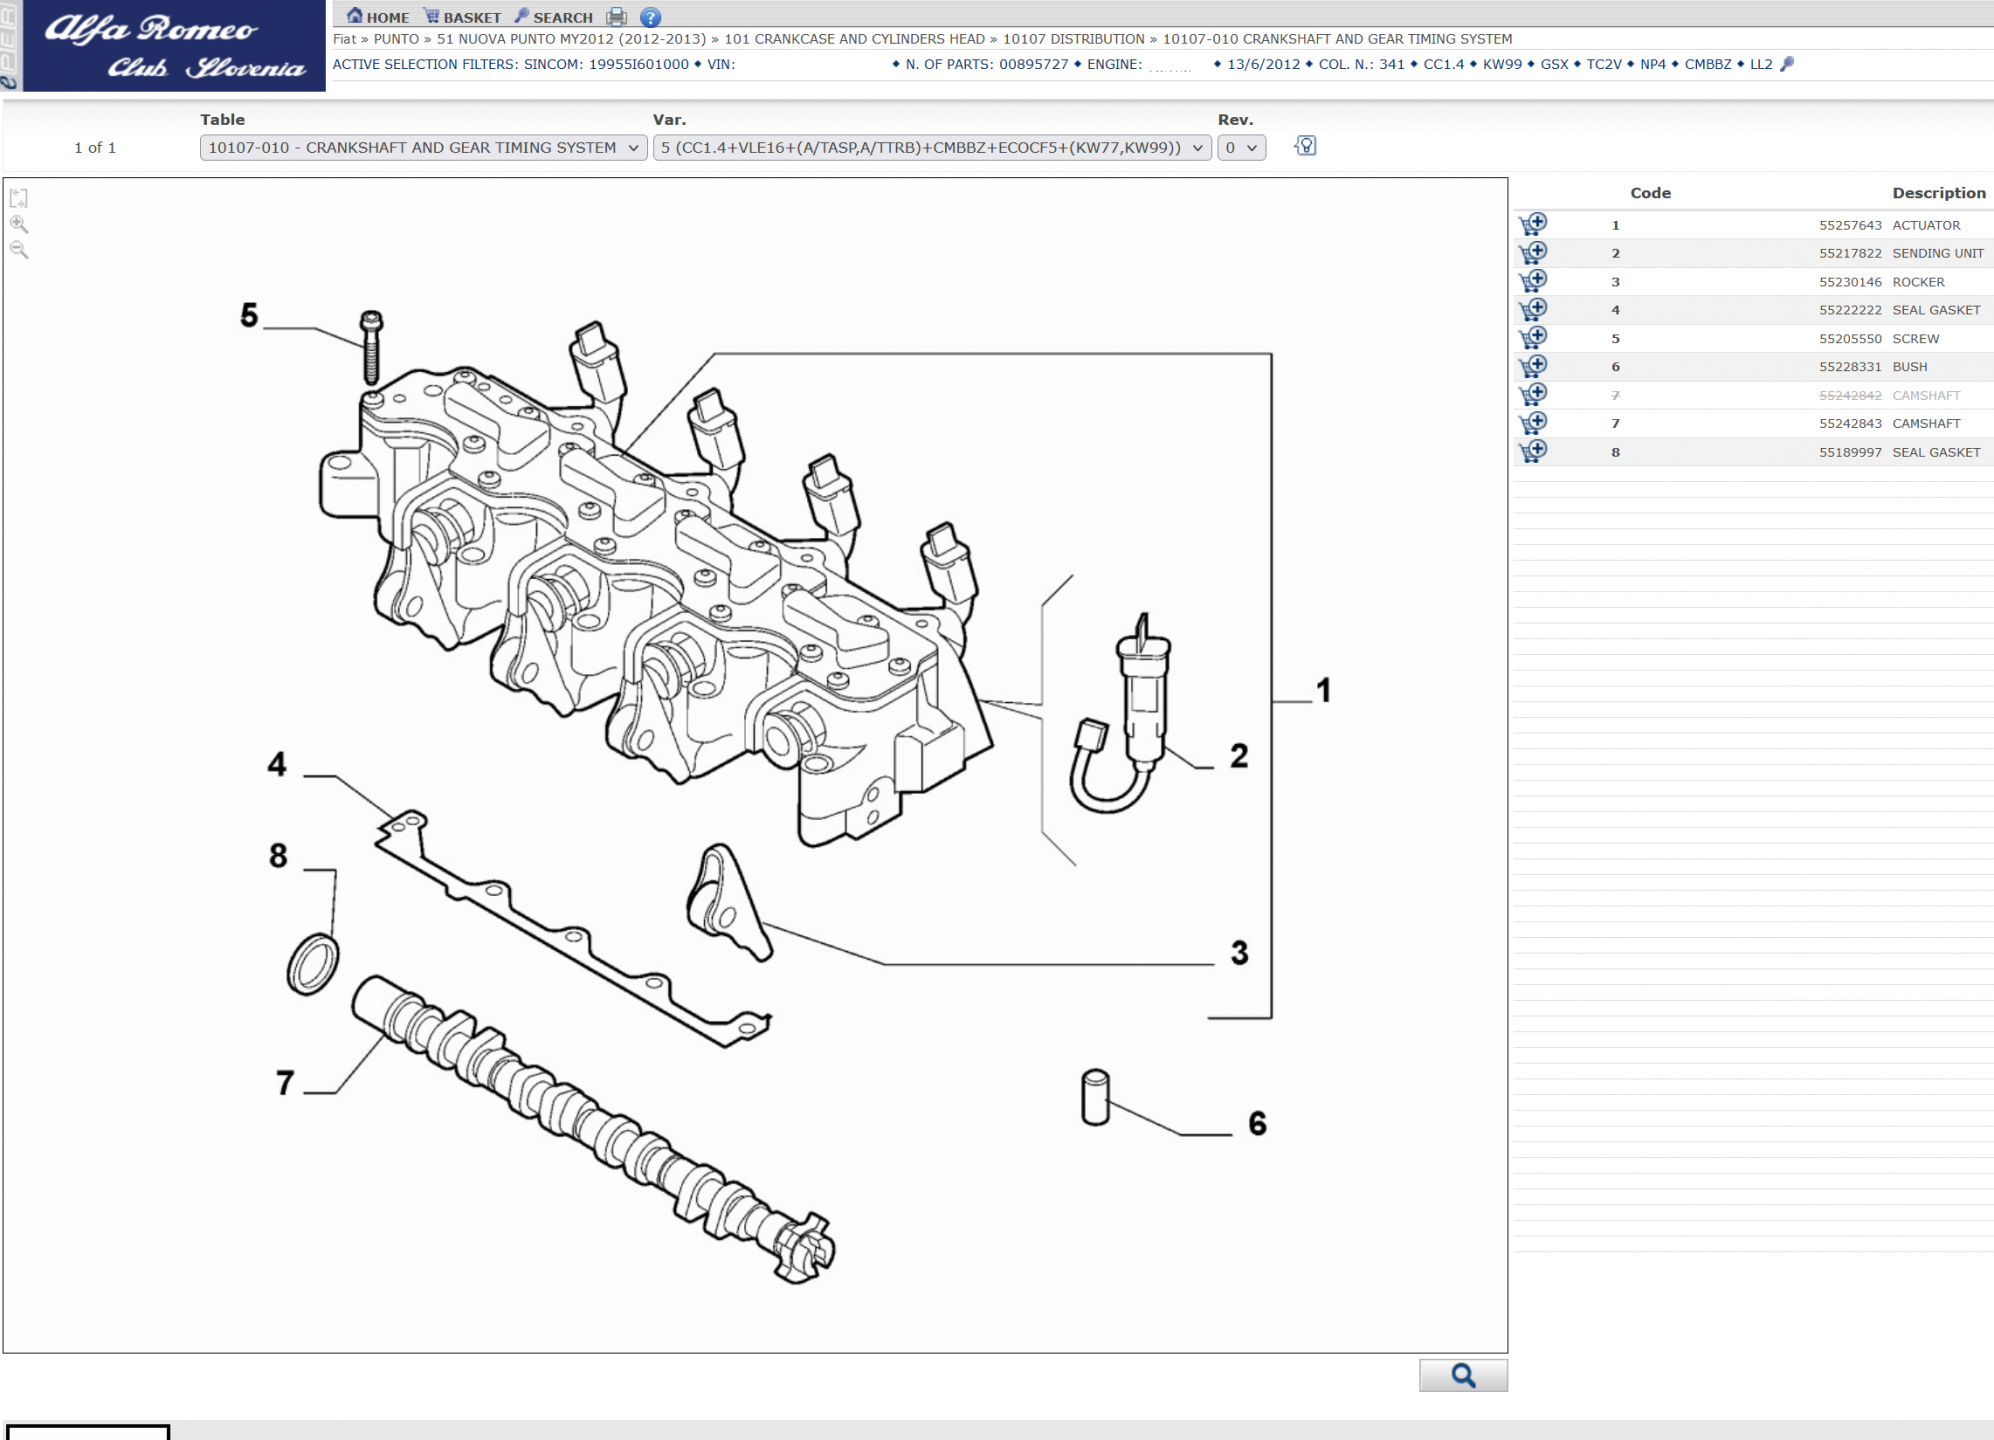Click BUSH description text
The image size is (1994, 1440).
[1909, 367]
